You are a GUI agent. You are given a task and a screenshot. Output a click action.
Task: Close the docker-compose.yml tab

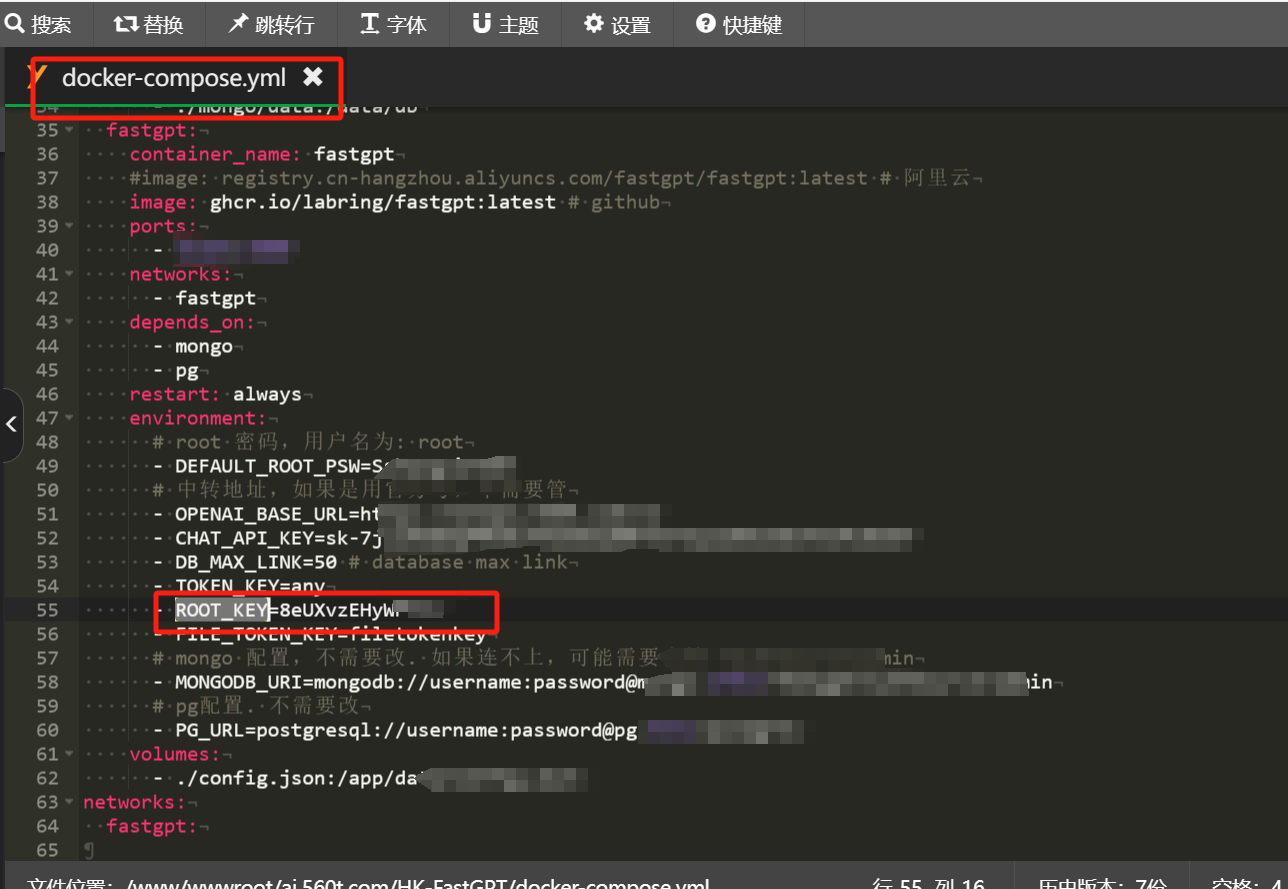(x=313, y=77)
